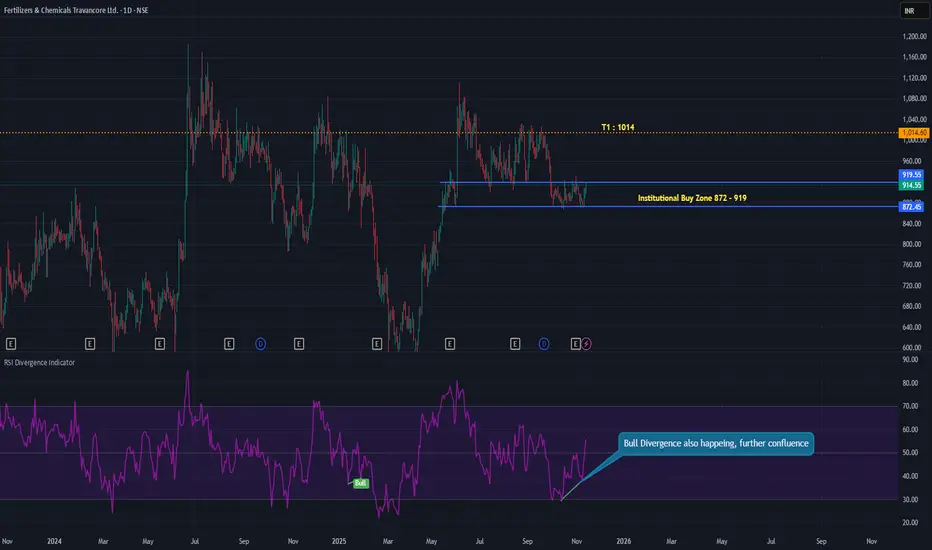Screen dimensions: 932x550
Task: Click the green Bull divergence label
Action: point(361,483)
